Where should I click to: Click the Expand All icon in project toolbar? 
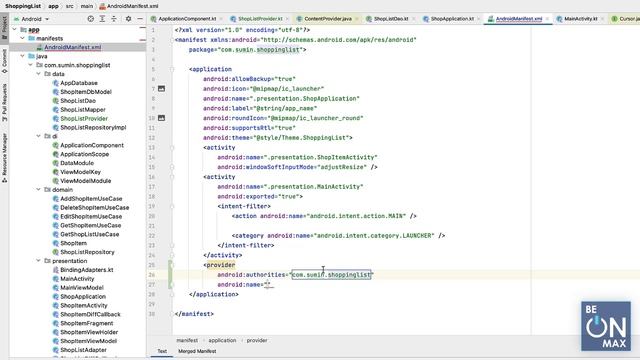102,19
